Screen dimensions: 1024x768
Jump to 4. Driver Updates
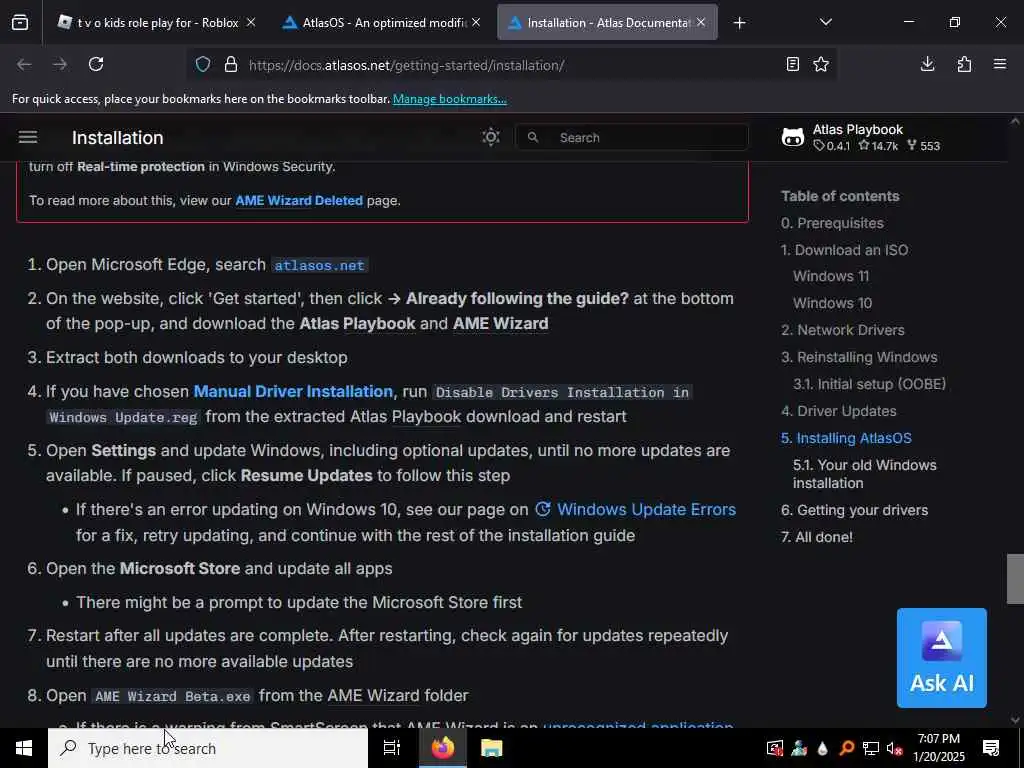tap(839, 411)
